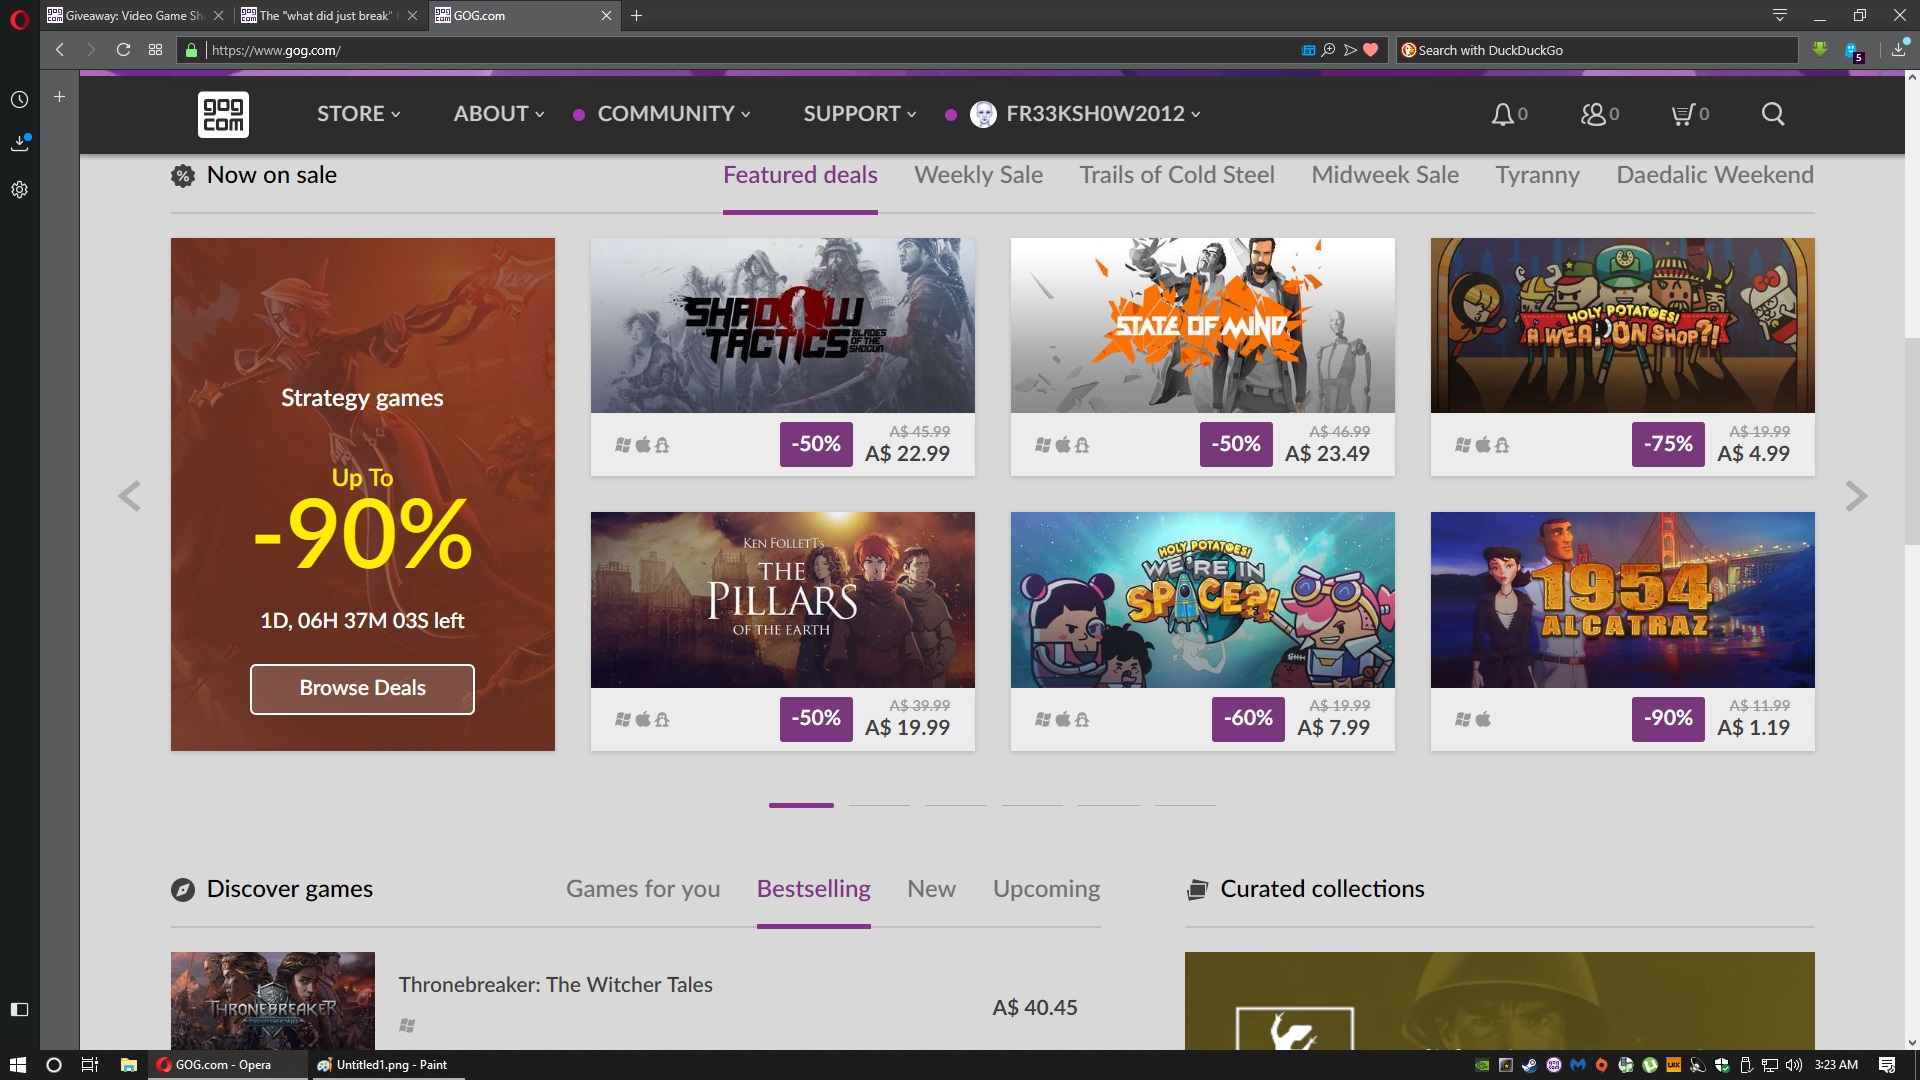Select the Bestselling tab
Viewport: 1920px width, 1080px height.
(813, 889)
